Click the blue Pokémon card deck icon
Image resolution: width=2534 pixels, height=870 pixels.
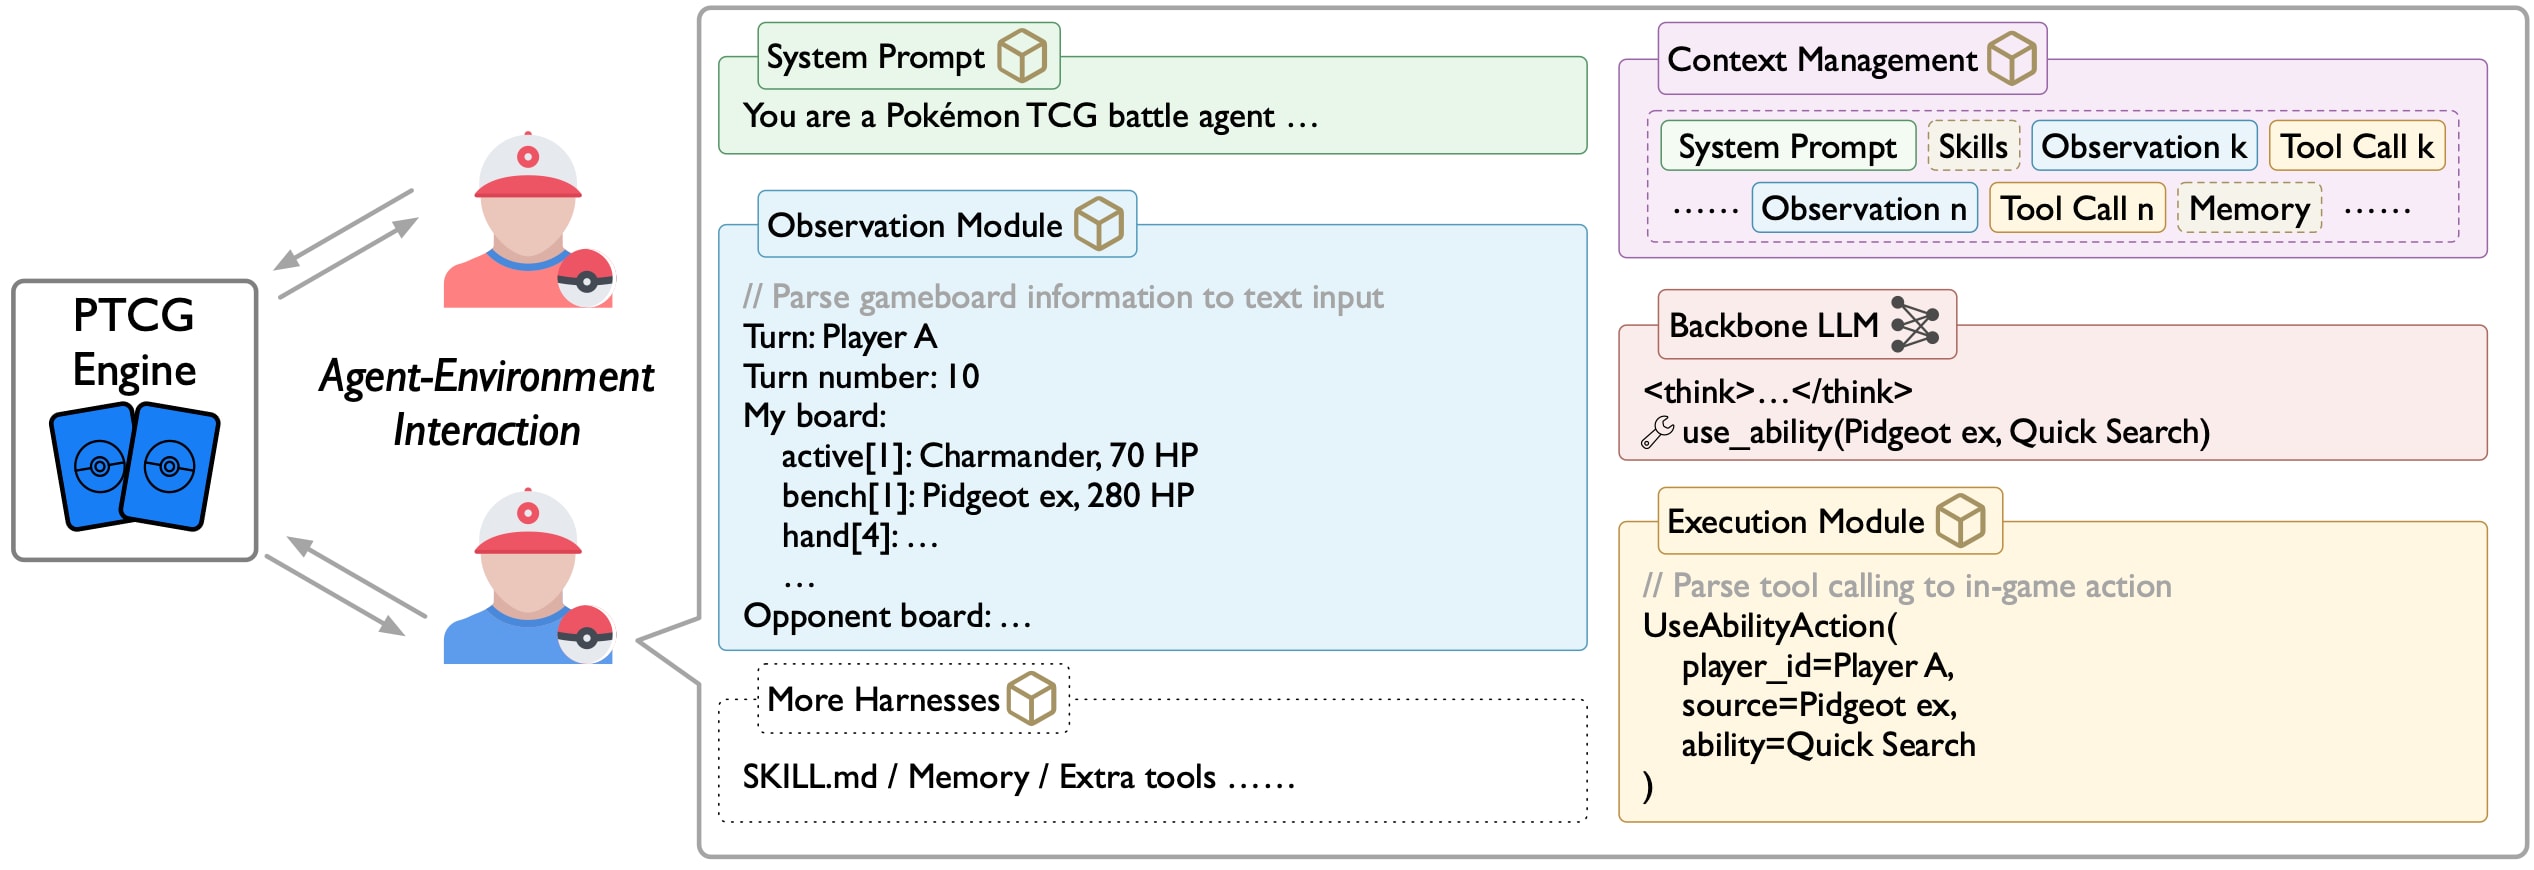coord(134,465)
